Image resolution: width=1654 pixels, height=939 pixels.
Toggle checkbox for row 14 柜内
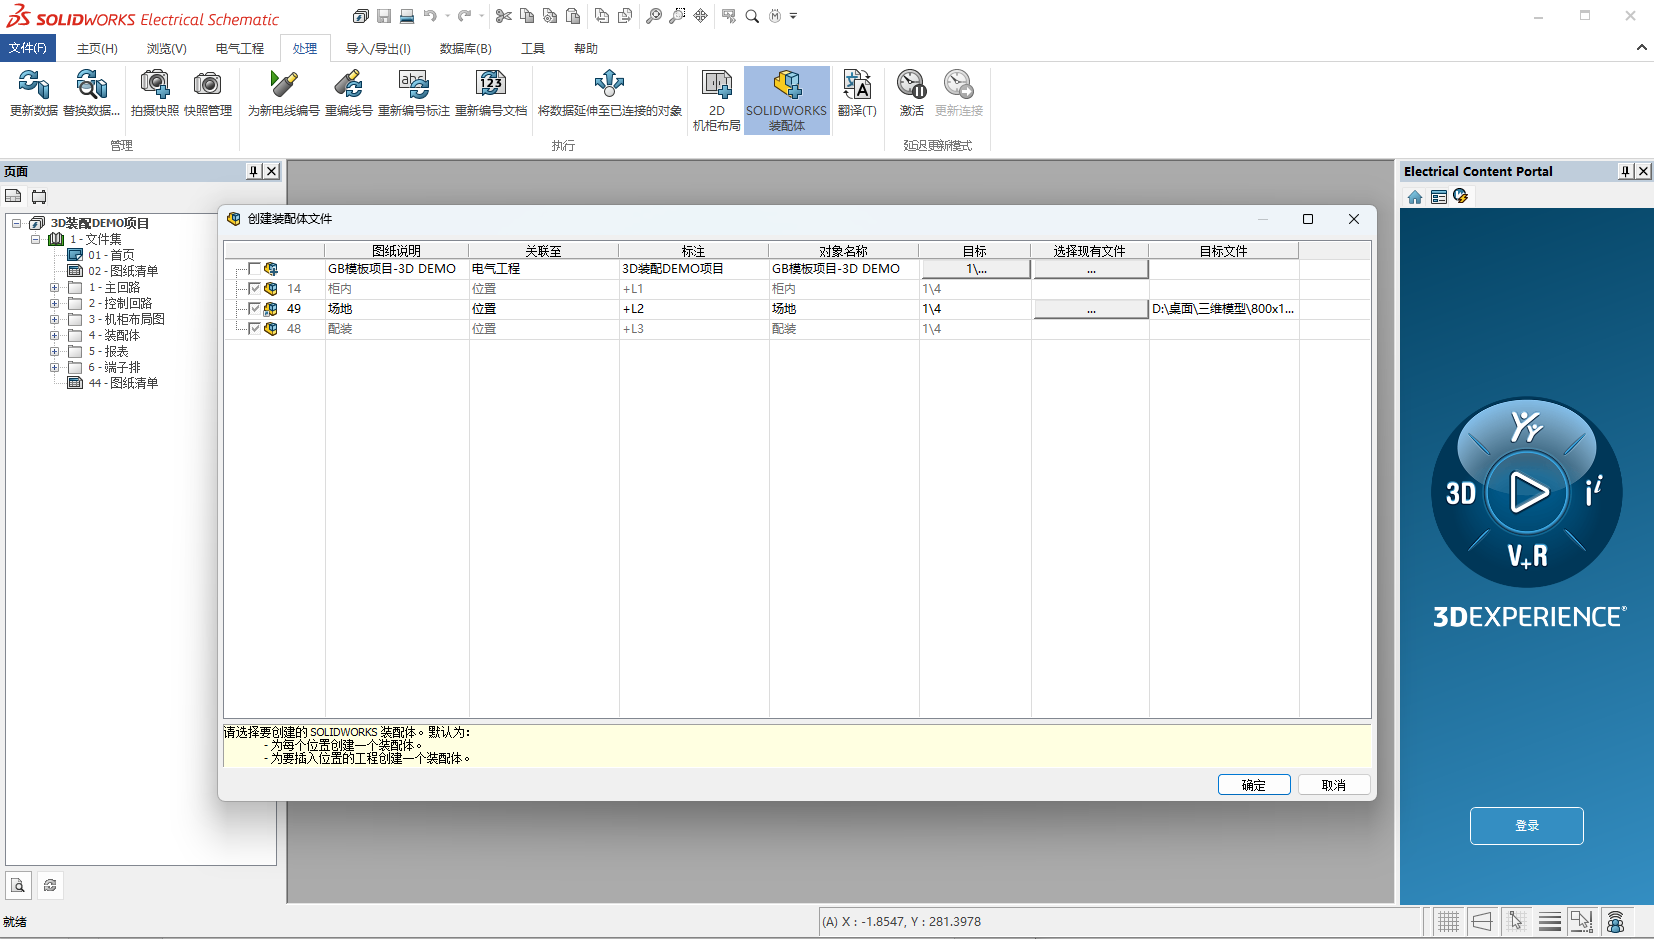pos(255,289)
